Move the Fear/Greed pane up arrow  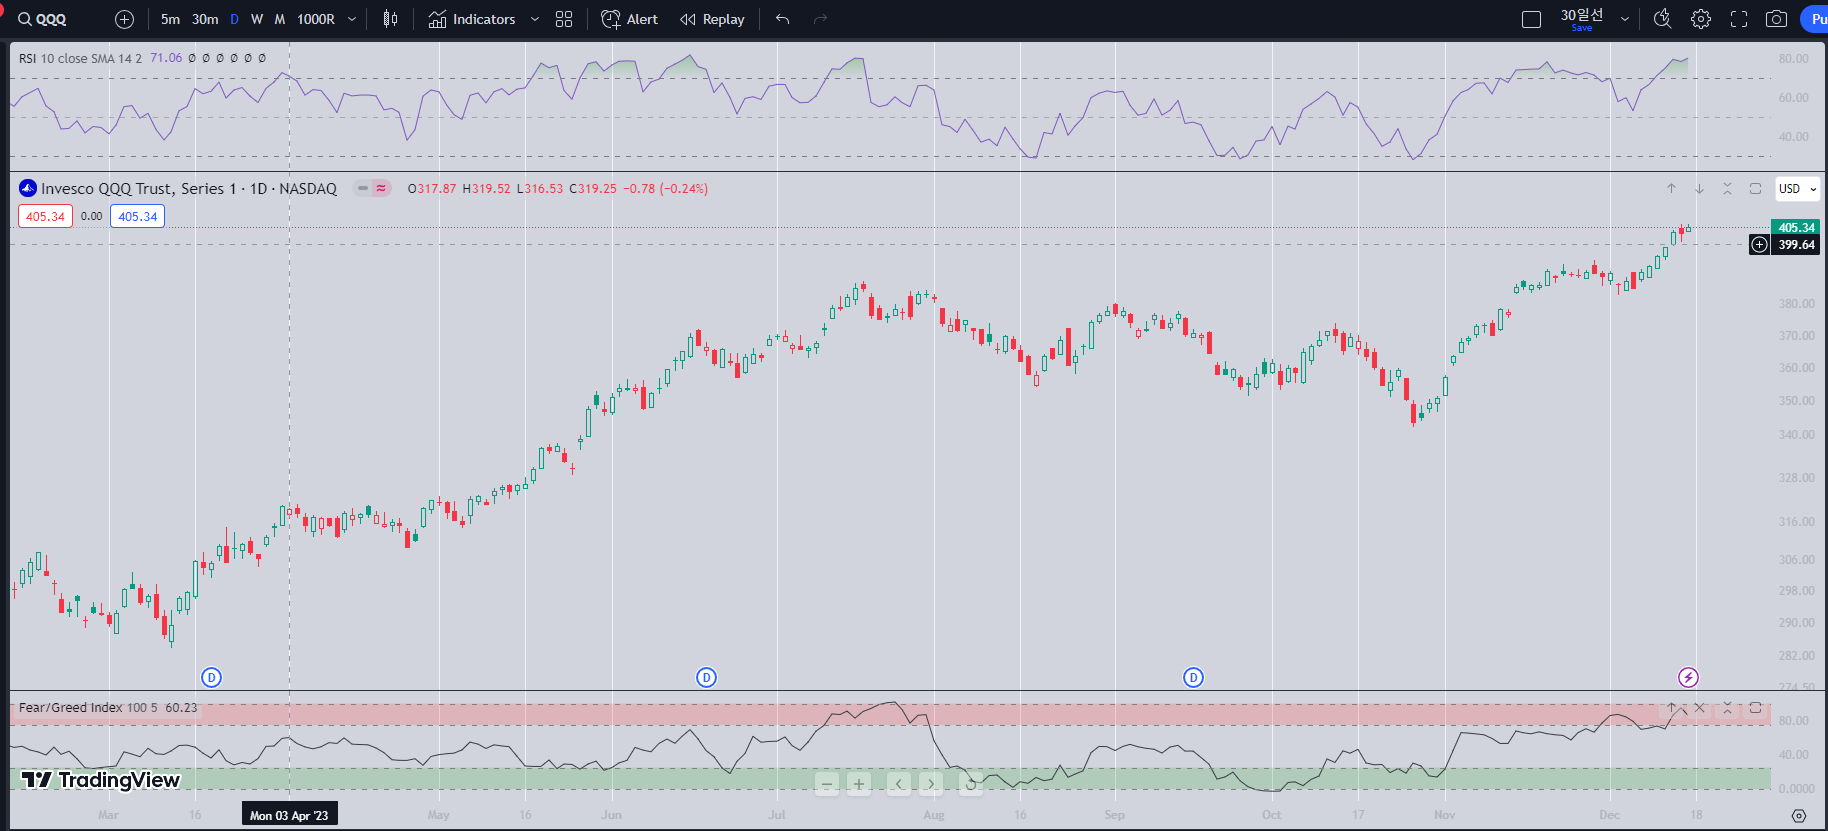tap(1671, 707)
